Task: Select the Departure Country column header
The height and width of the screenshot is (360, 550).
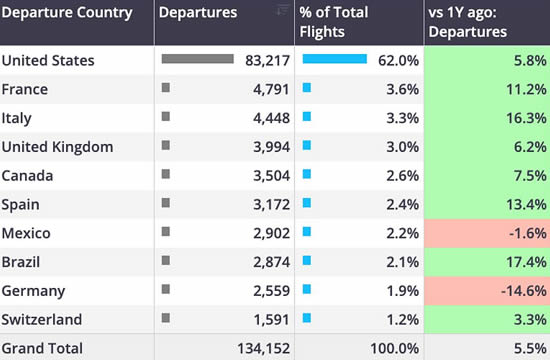Action: tap(67, 13)
